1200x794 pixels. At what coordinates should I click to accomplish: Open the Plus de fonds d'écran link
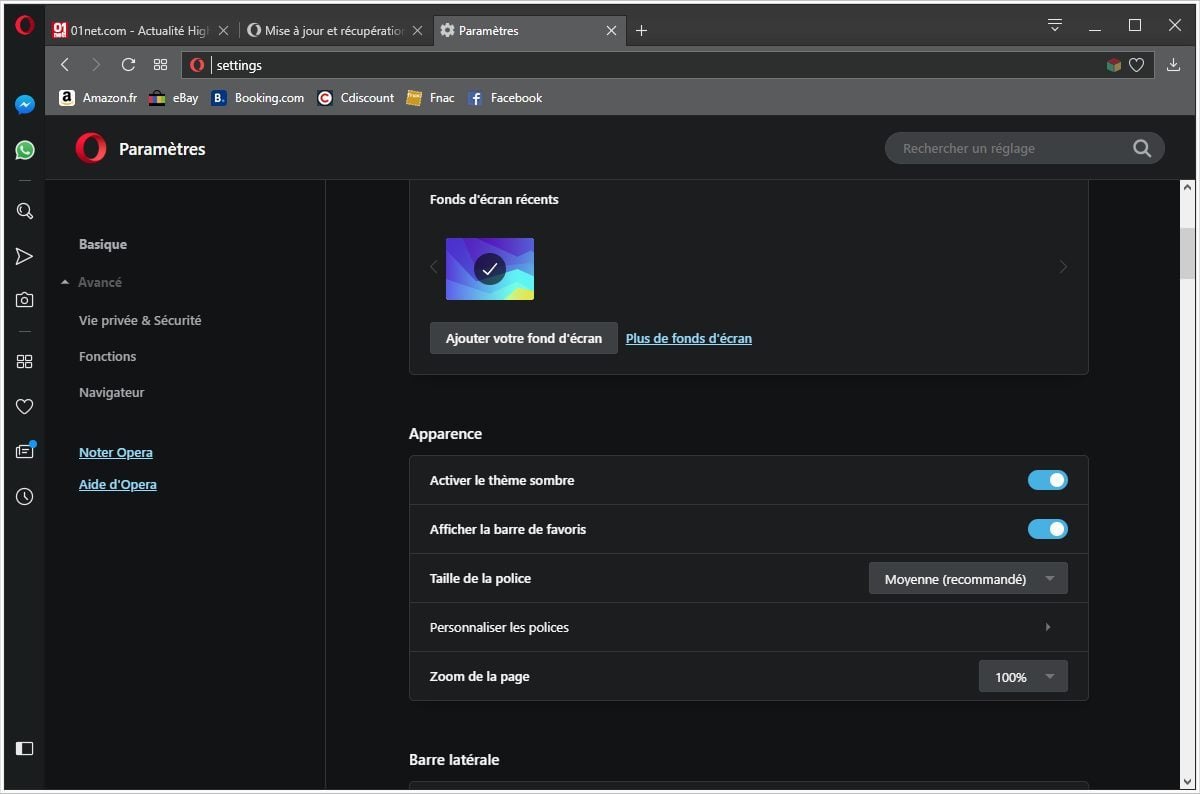[688, 339]
